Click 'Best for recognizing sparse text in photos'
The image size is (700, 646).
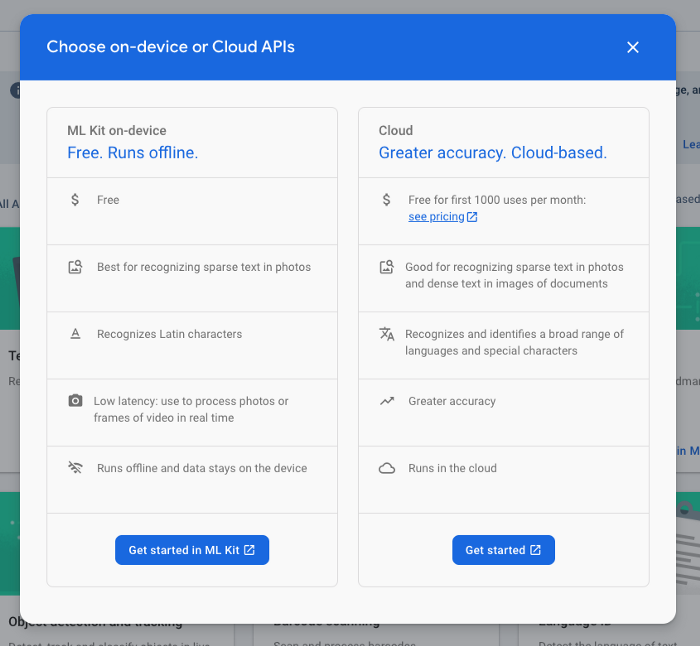(x=204, y=267)
